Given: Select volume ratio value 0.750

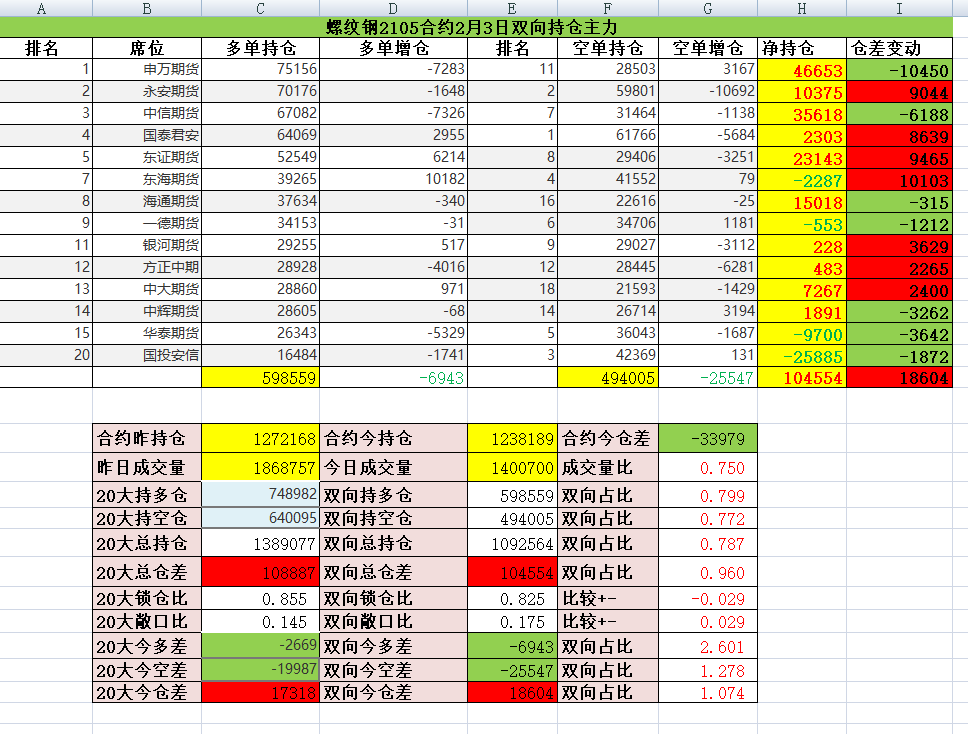Looking at the screenshot, I should coord(708,467).
